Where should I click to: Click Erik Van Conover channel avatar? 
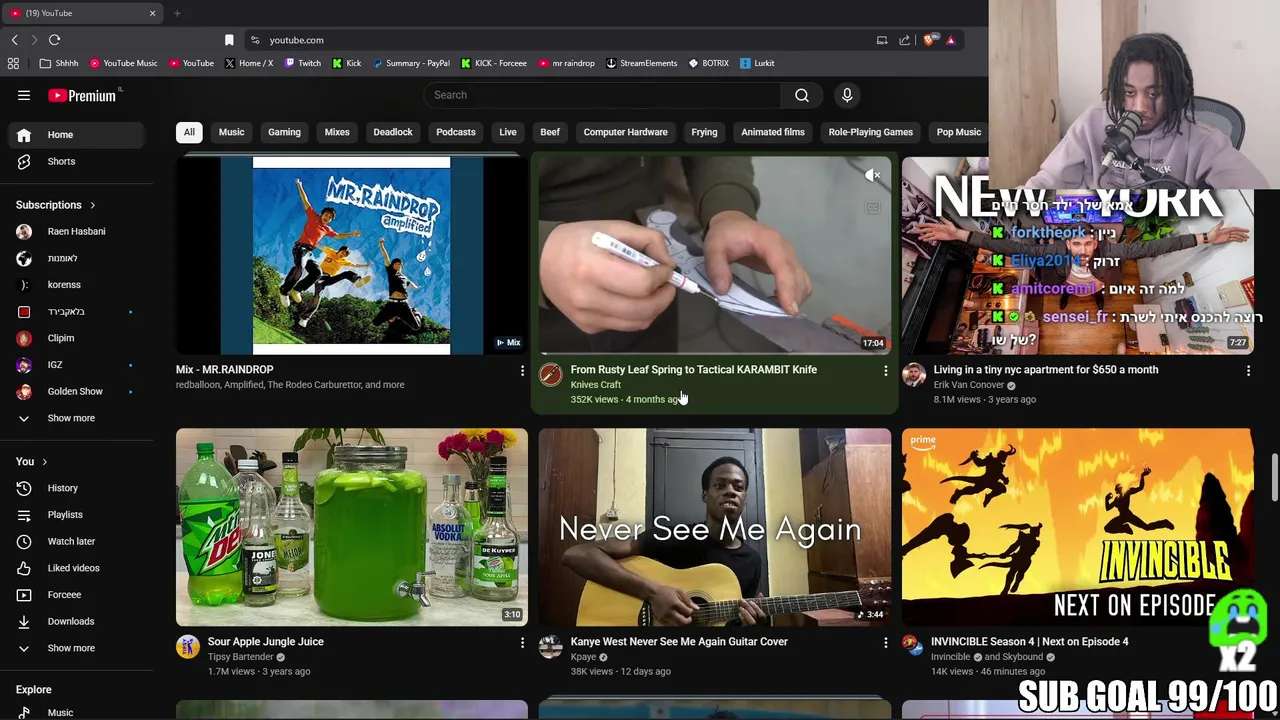(x=914, y=375)
